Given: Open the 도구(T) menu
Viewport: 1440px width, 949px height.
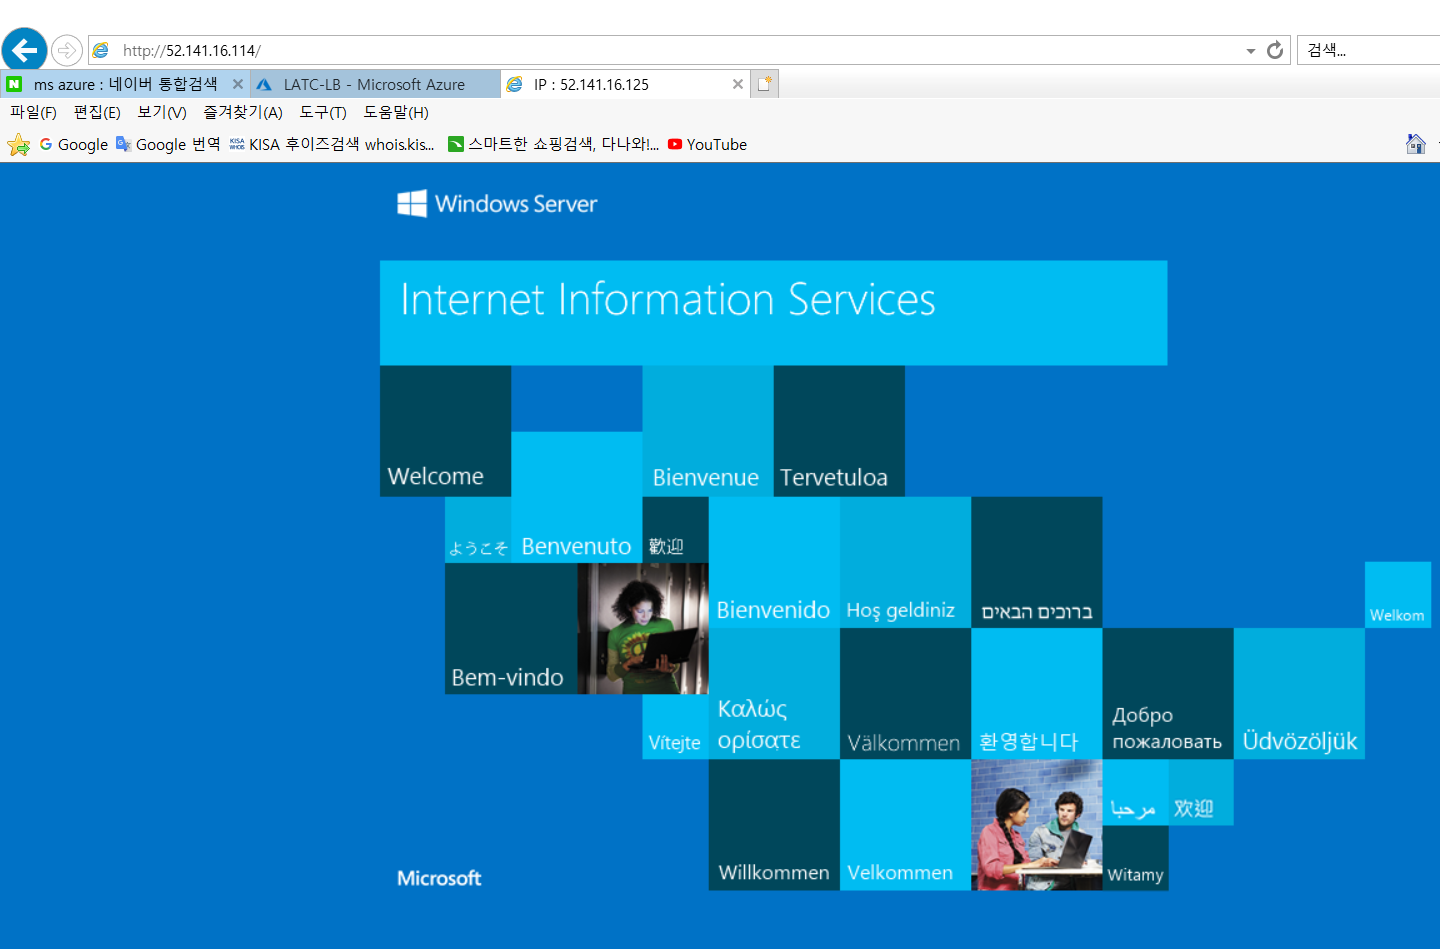Looking at the screenshot, I should pos(323,112).
